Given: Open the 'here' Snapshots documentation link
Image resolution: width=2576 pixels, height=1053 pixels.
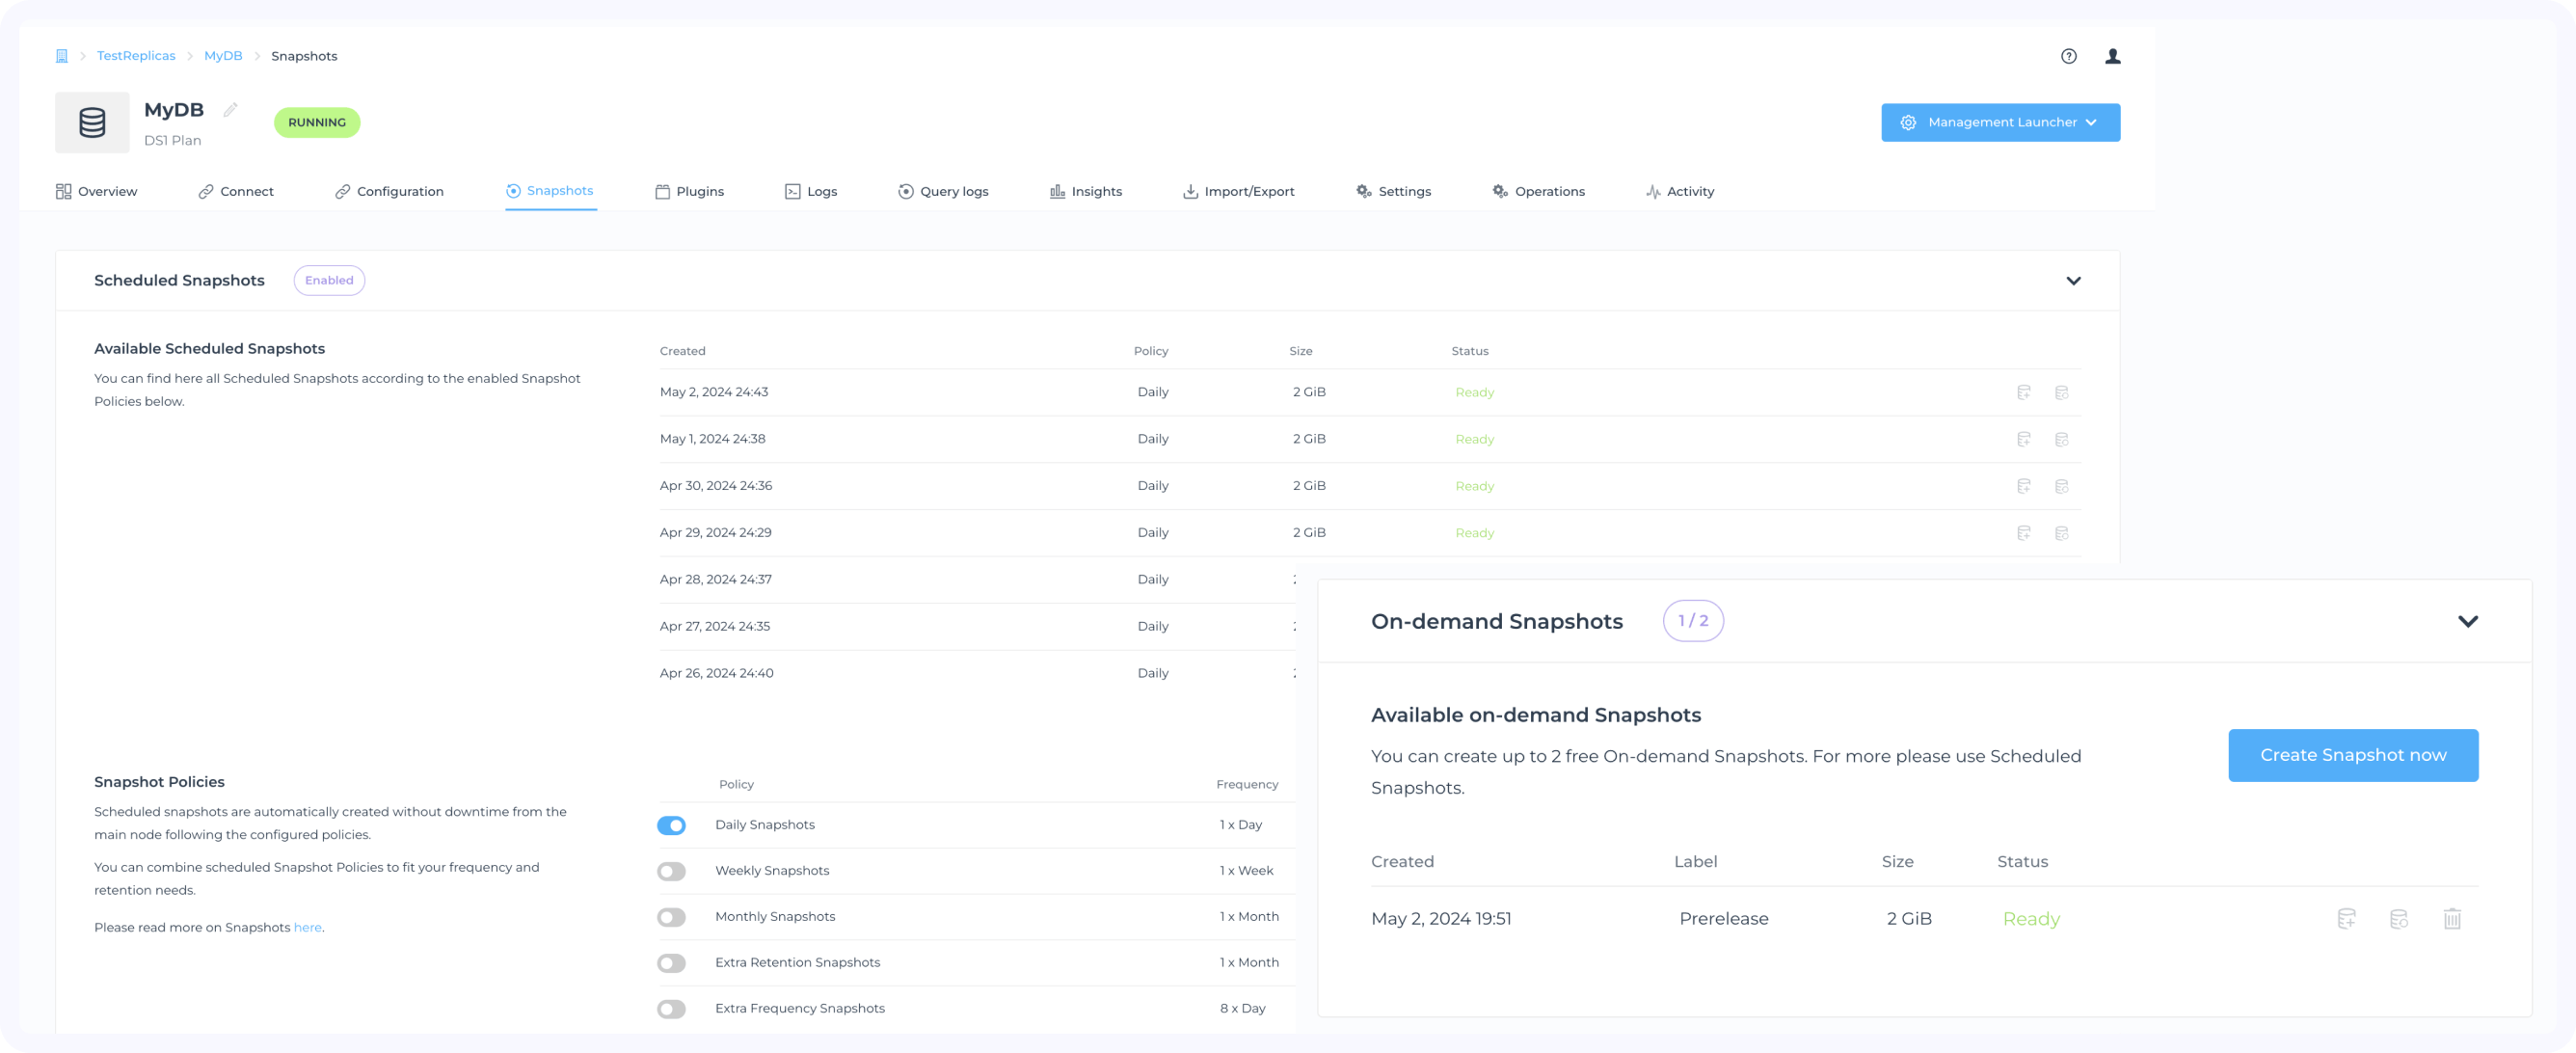Looking at the screenshot, I should (x=307, y=927).
